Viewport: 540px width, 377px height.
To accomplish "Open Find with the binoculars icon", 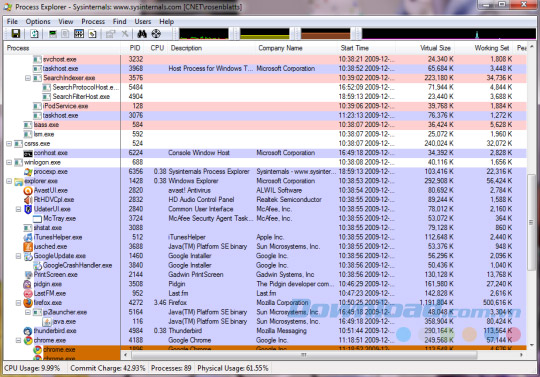I will (142, 34).
